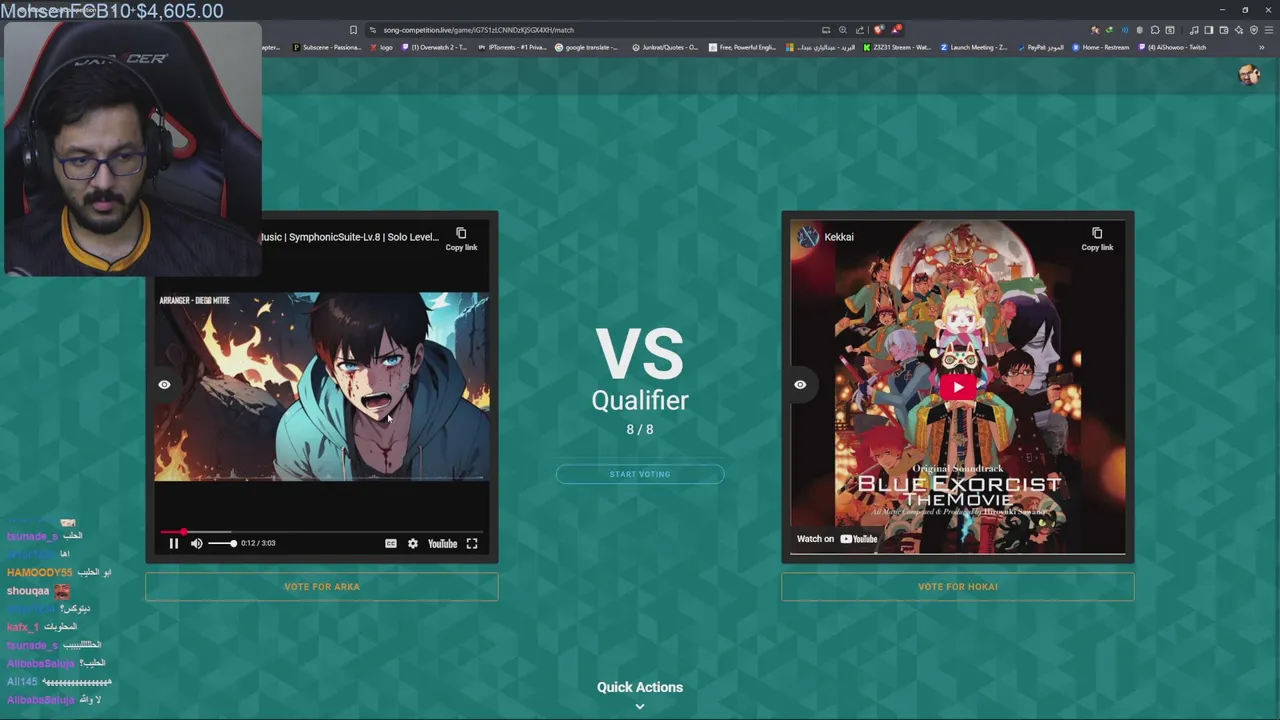This screenshot has width=1280, height=720.
Task: Vote for Hokai
Action: (957, 587)
